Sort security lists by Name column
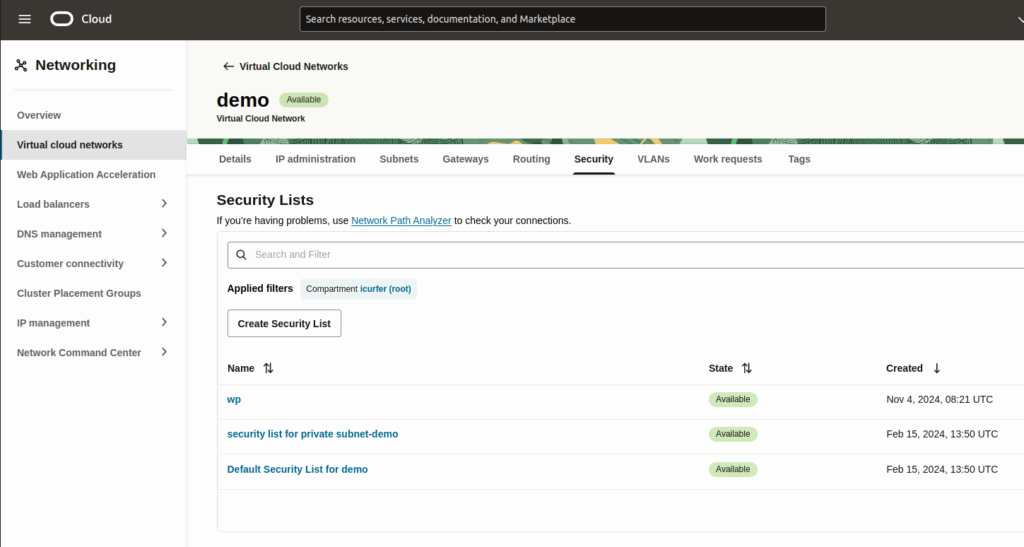The image size is (1024, 547). pos(267,368)
